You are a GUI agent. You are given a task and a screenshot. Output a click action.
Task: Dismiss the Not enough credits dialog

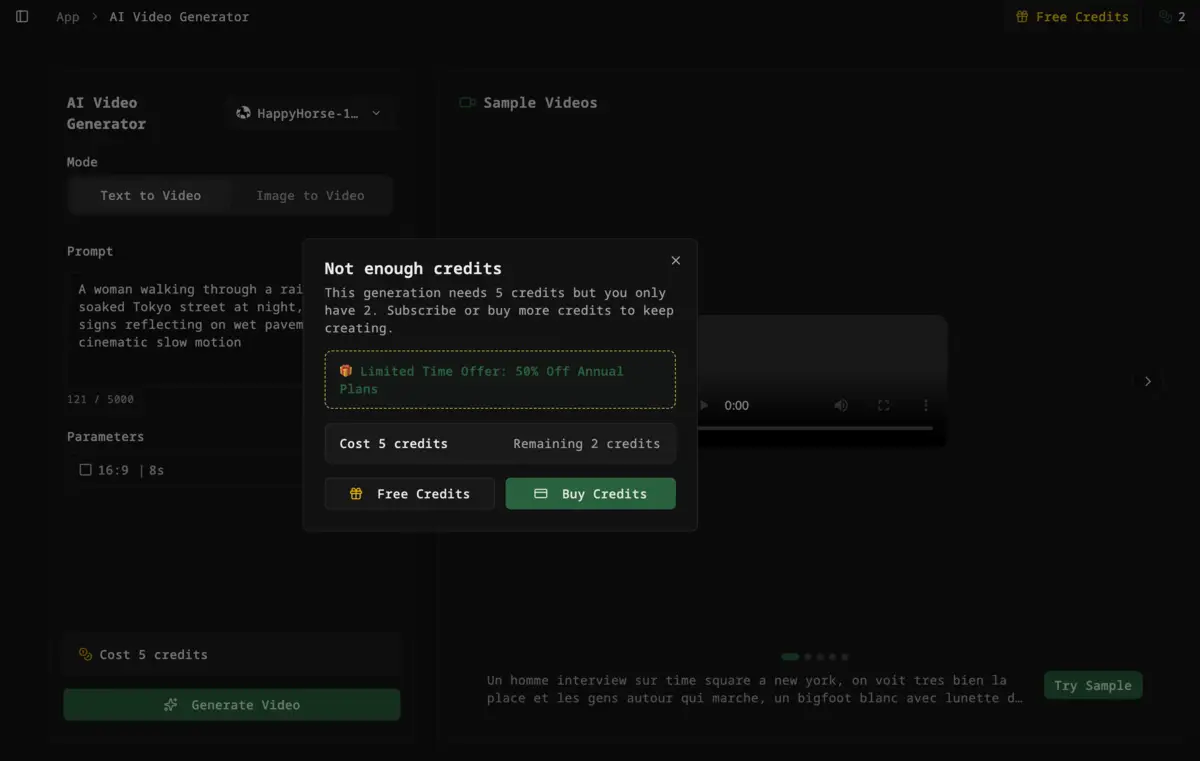click(675, 260)
